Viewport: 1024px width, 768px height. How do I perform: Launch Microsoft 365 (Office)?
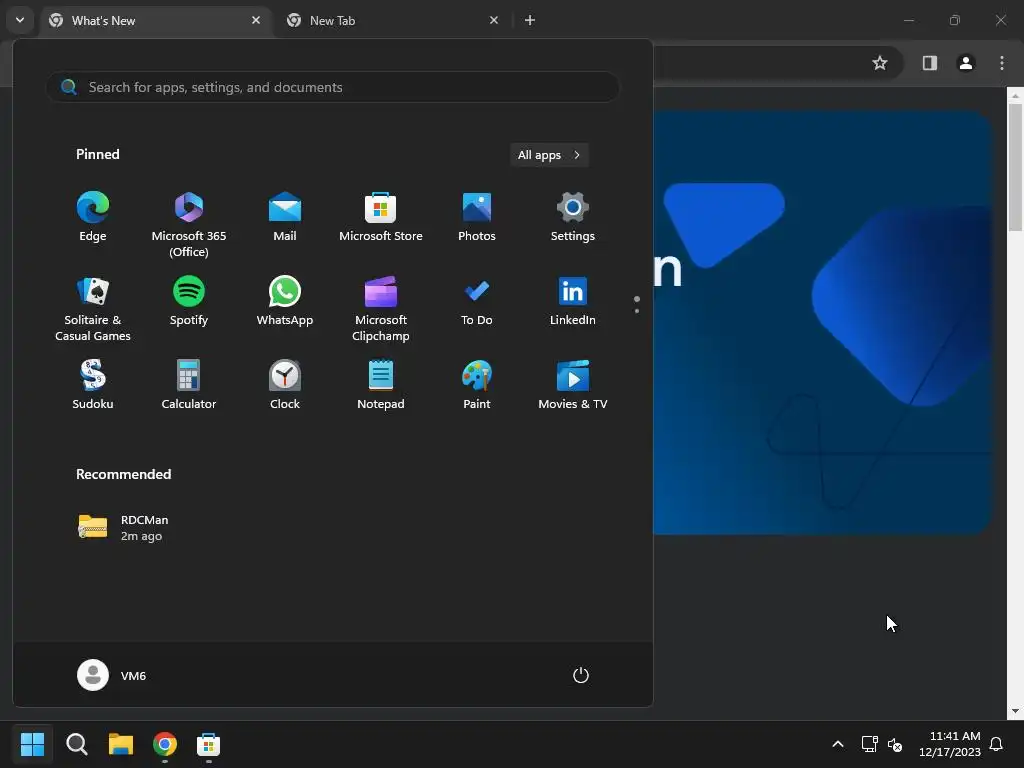[189, 225]
